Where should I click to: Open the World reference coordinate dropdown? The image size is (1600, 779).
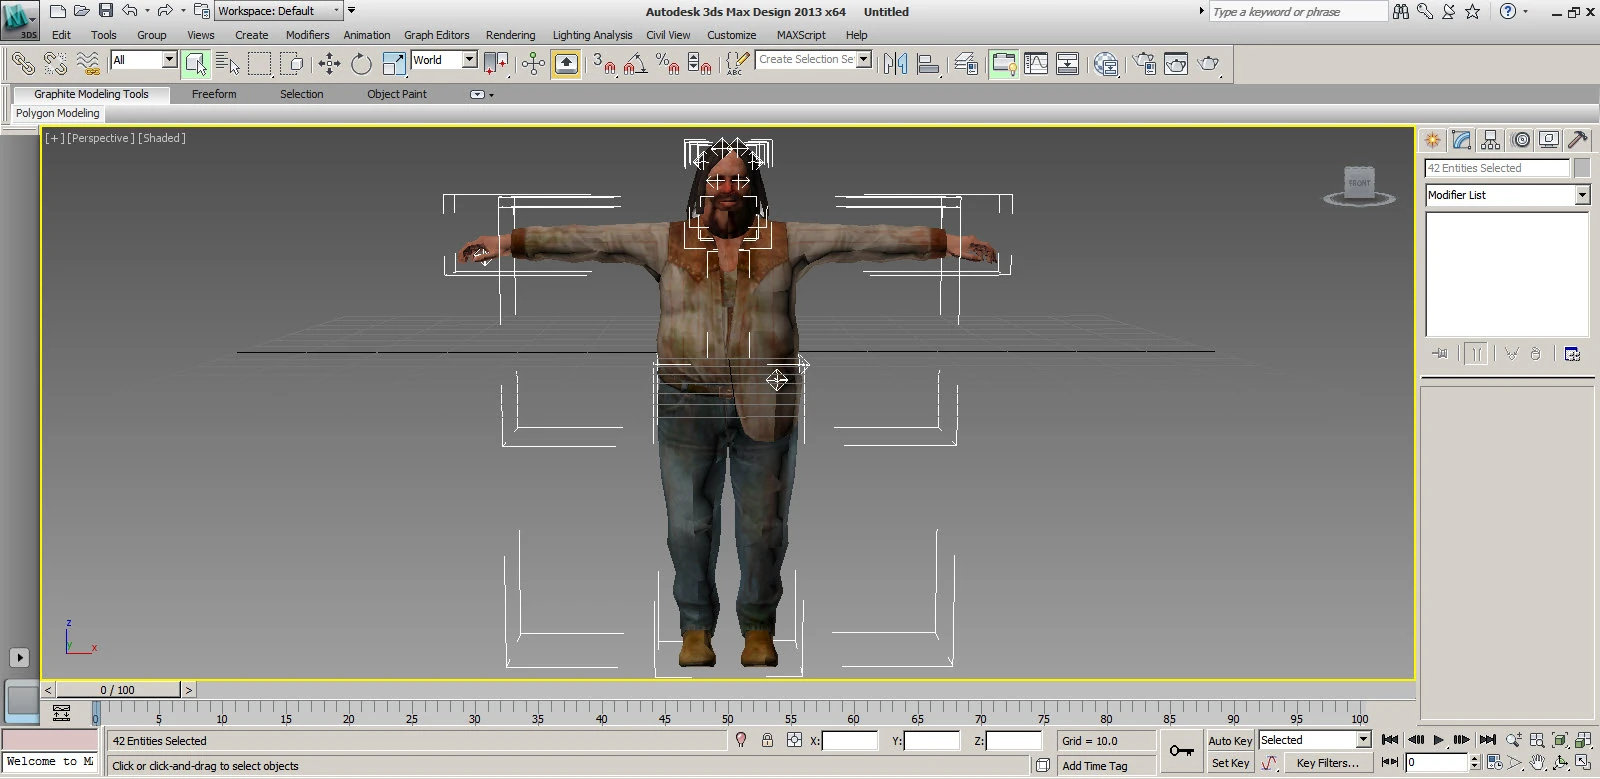469,60
